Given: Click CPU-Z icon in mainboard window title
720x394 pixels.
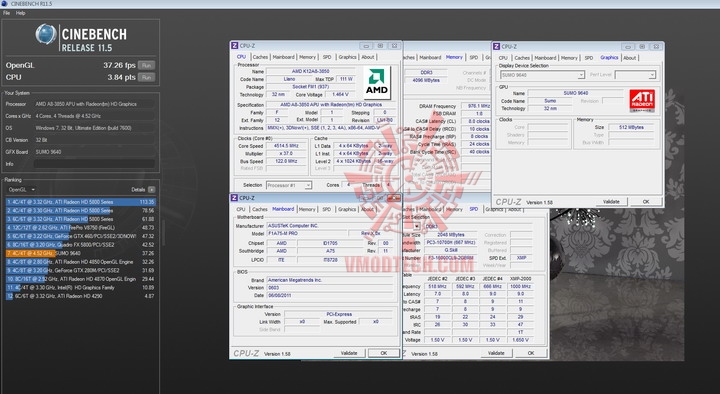Looking at the screenshot, I should 235,198.
